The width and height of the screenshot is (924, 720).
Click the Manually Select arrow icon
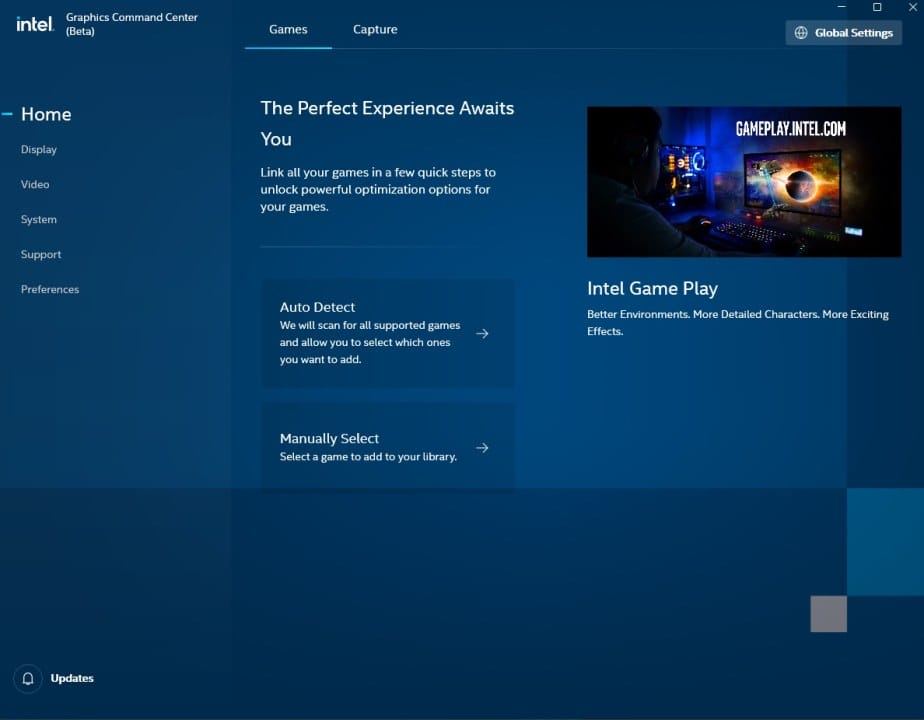(x=483, y=448)
